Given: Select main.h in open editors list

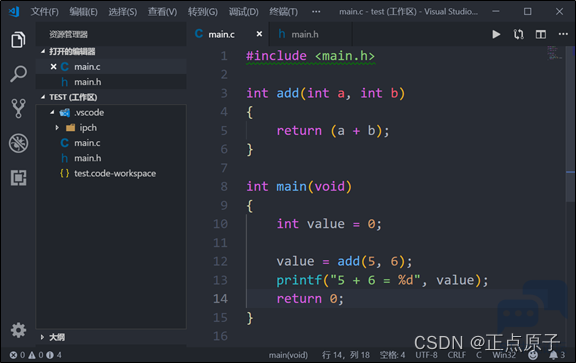Looking at the screenshot, I should tap(111, 82).
